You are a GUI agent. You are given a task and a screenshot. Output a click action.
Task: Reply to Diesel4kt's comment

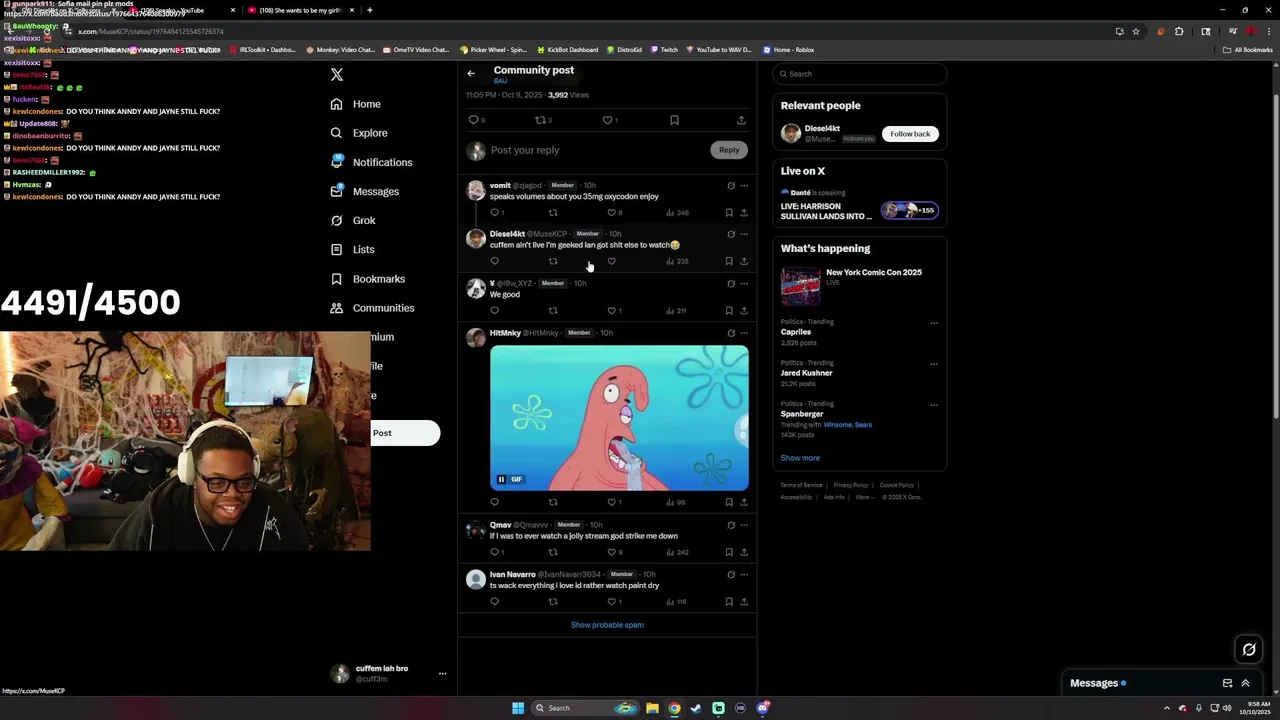[494, 261]
